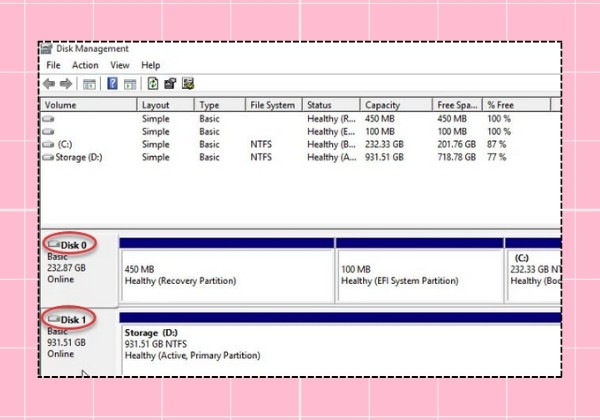
Task: Click the Disk Management title bar icon
Action: point(47,49)
